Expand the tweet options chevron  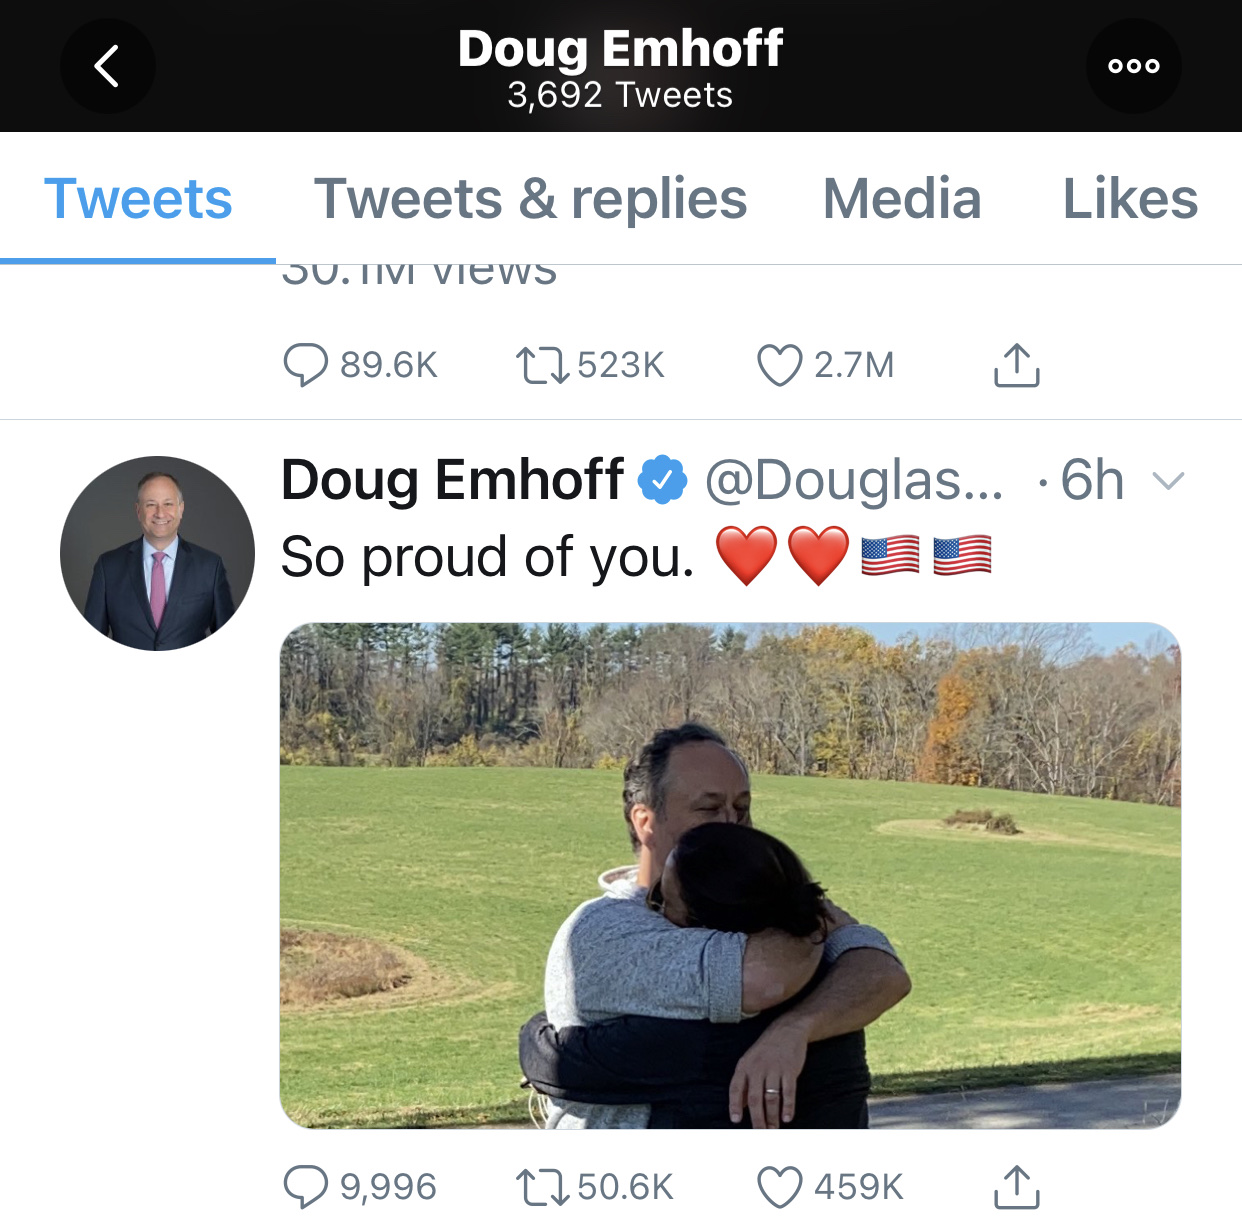pyautogui.click(x=1168, y=481)
